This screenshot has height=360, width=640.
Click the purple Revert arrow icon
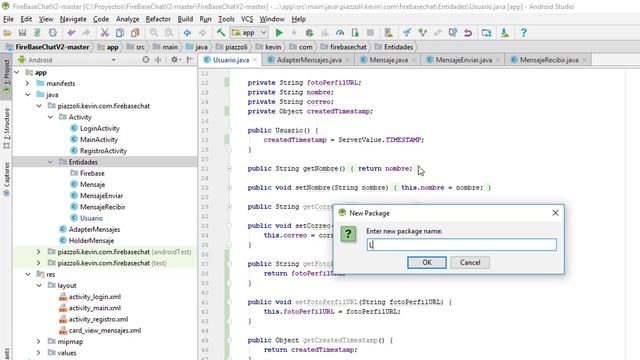pyautogui.click(x=468, y=33)
